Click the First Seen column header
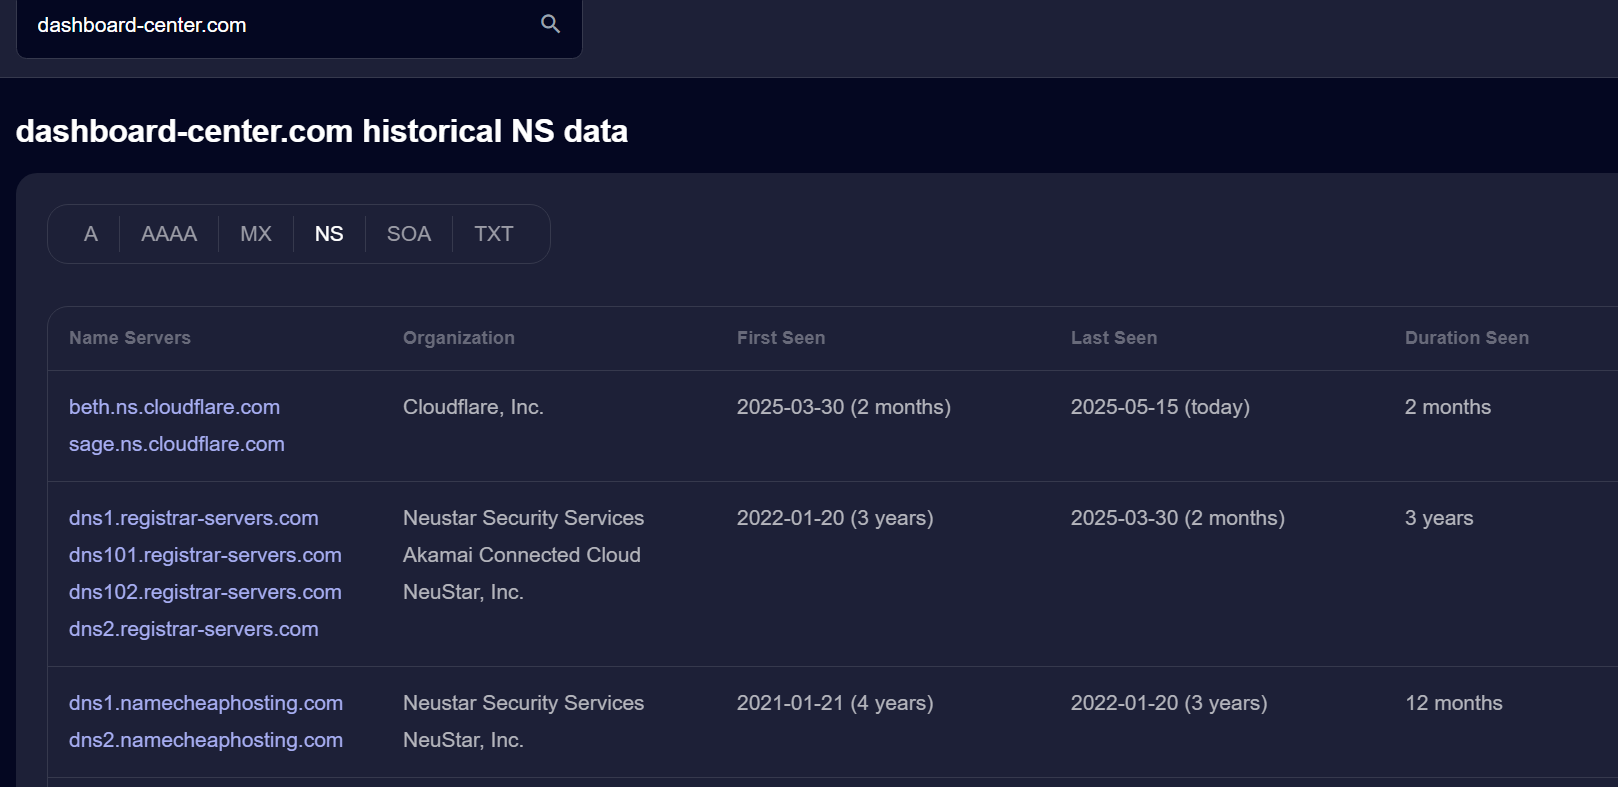Image resolution: width=1618 pixels, height=787 pixels. pyautogui.click(x=781, y=338)
